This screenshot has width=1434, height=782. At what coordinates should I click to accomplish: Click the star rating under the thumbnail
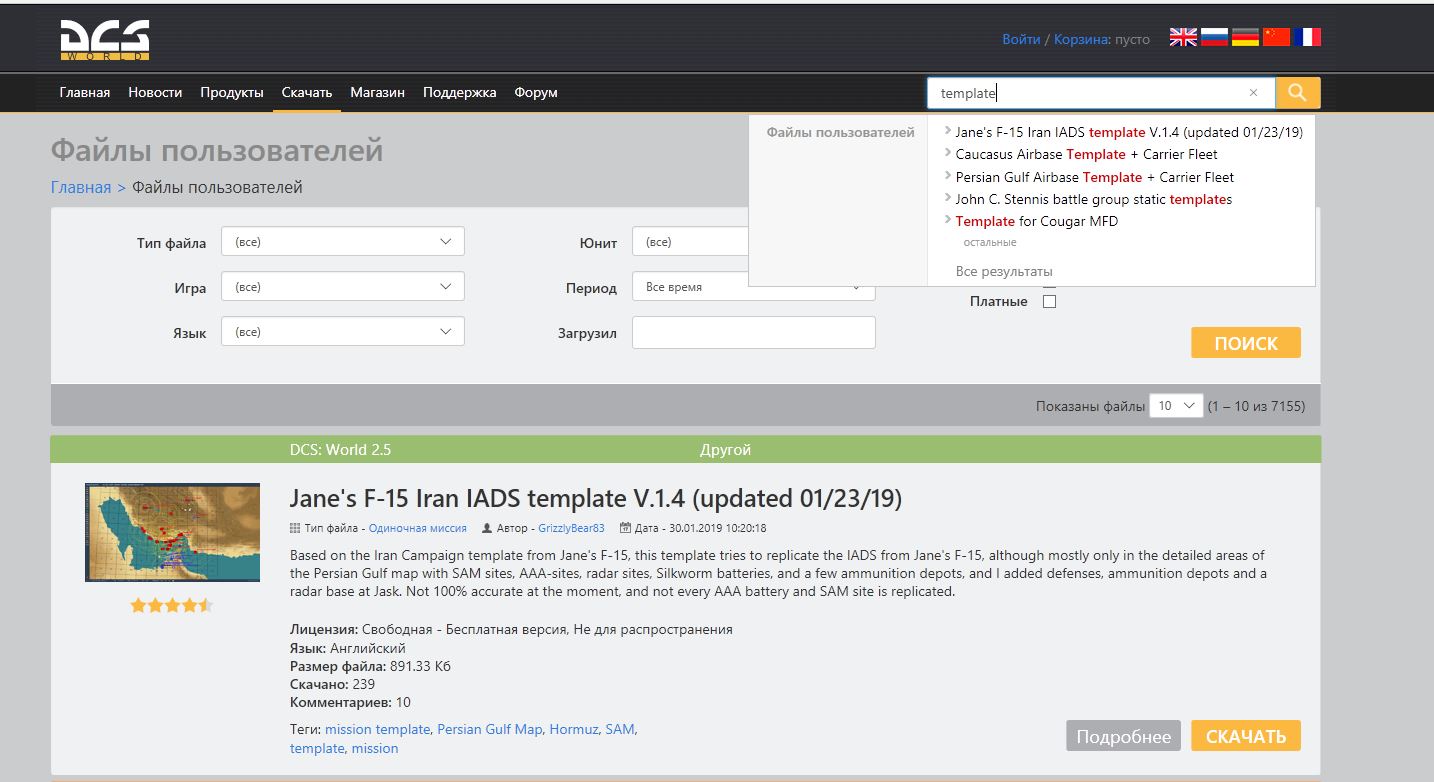[172, 605]
